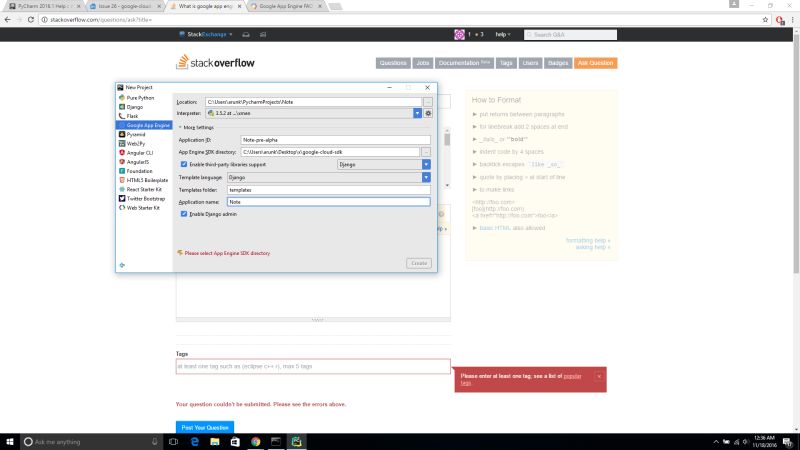Reload the browser page

click(x=31, y=20)
